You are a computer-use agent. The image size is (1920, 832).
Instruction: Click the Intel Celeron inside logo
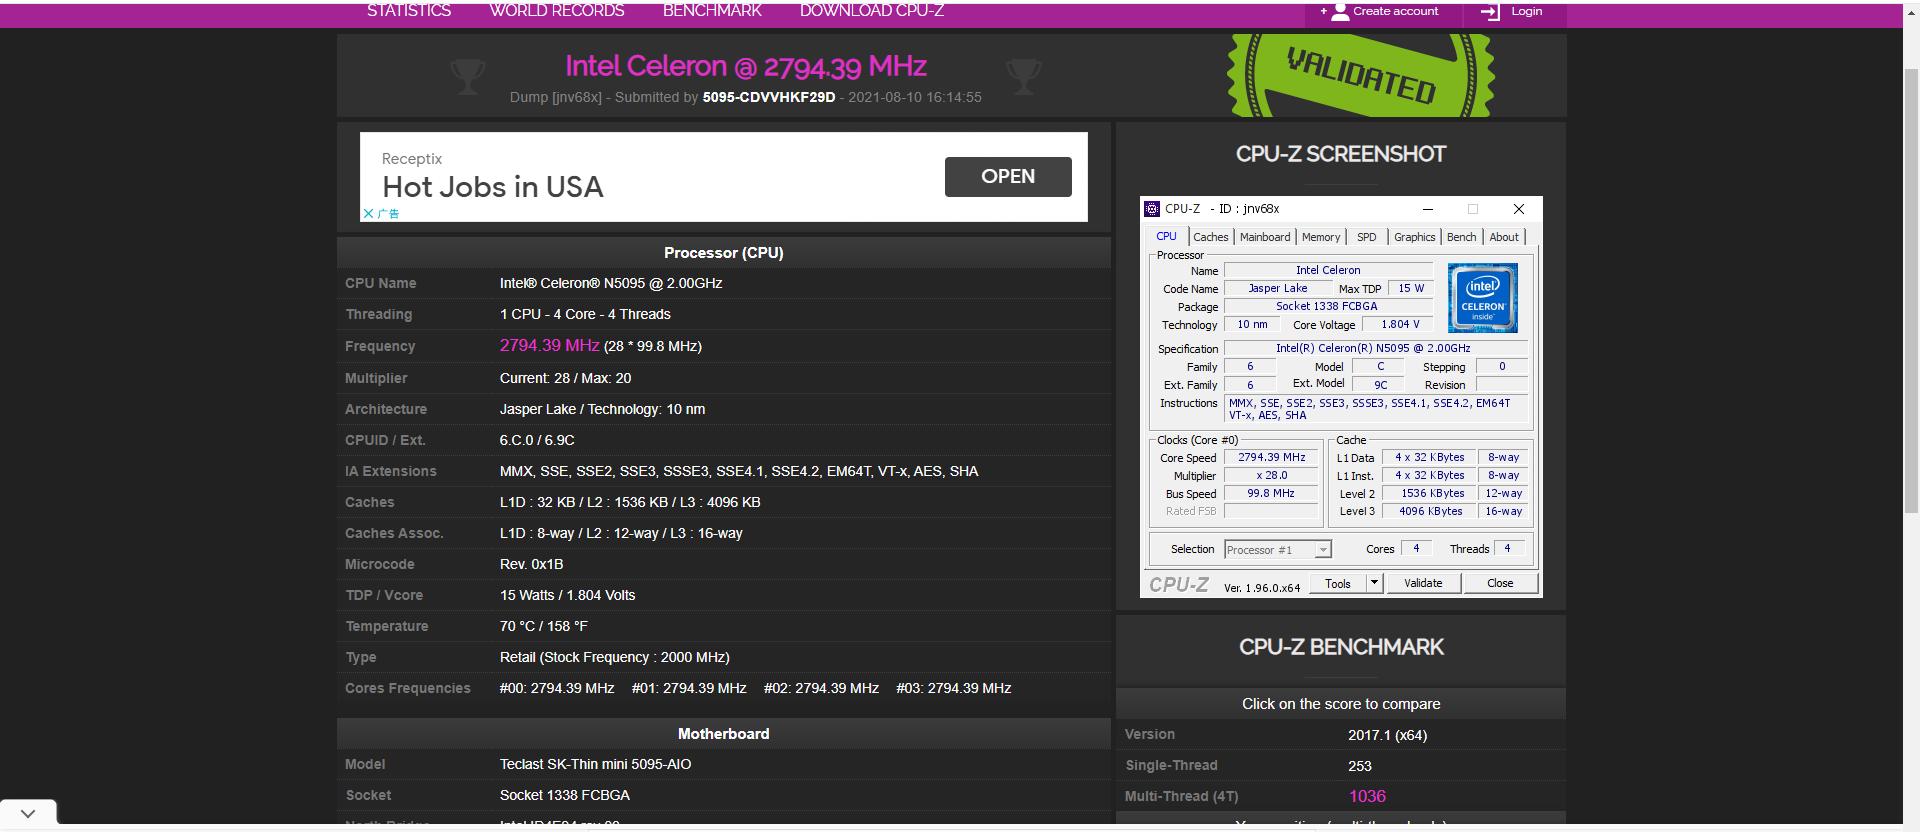(x=1482, y=298)
